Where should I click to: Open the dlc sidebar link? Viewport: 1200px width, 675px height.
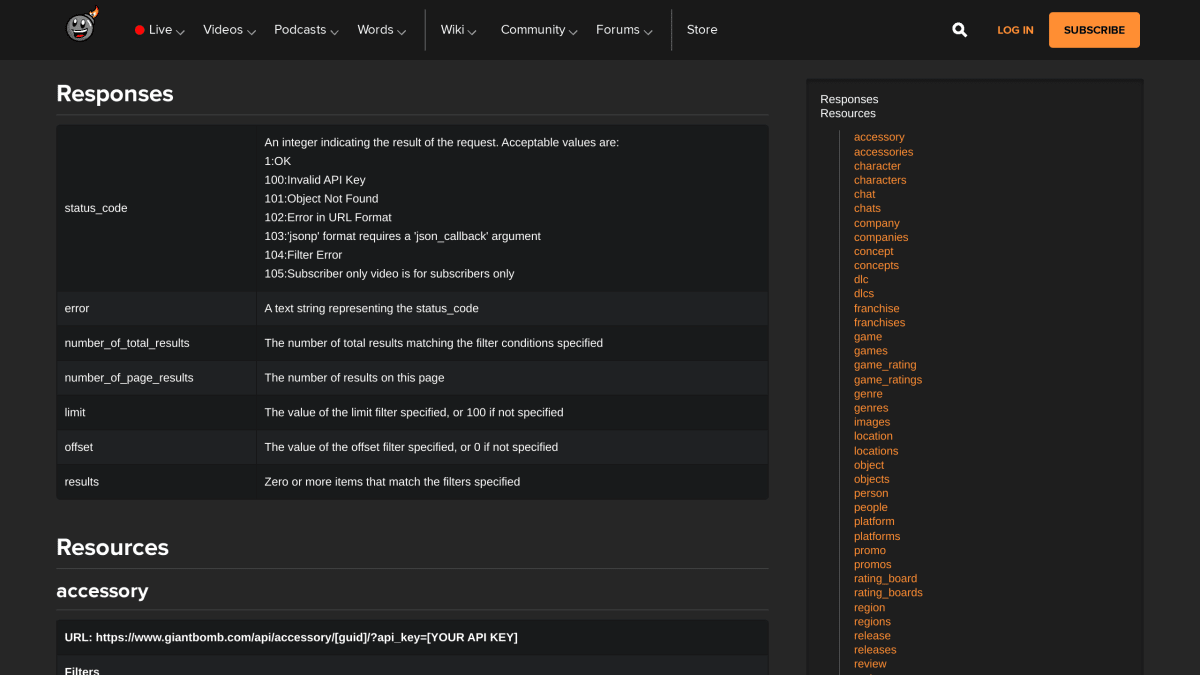(861, 279)
